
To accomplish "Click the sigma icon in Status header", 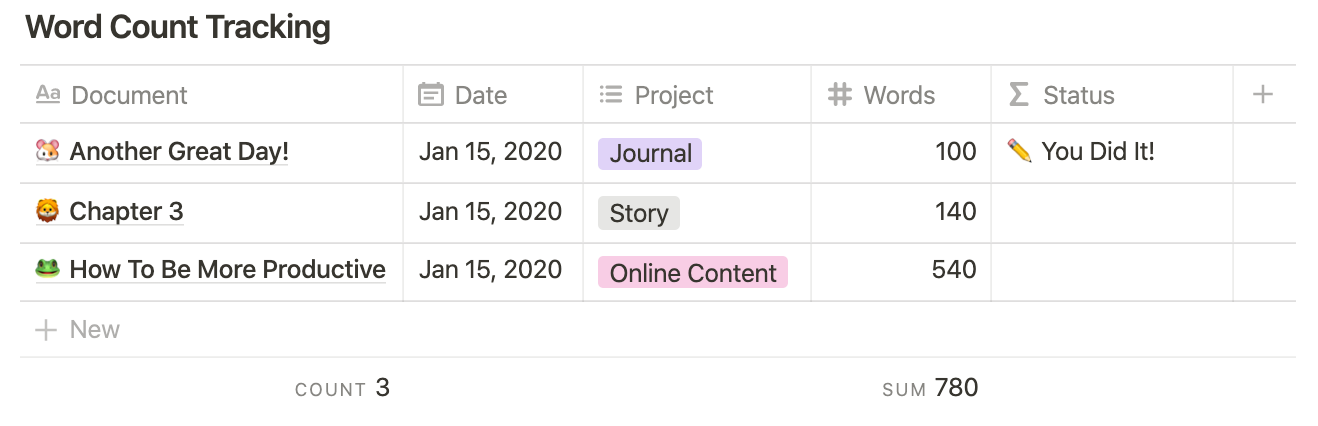I will tap(1018, 95).
